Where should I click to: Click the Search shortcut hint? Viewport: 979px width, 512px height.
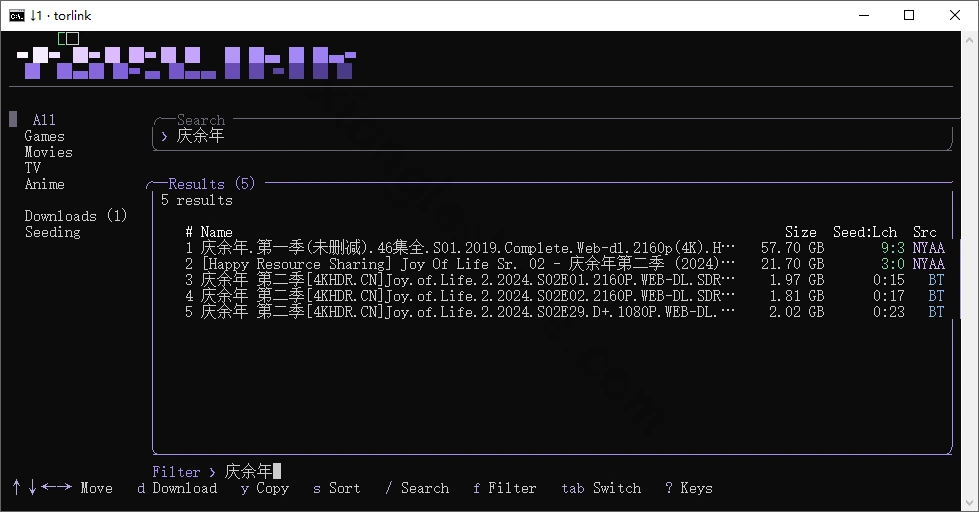coord(416,488)
